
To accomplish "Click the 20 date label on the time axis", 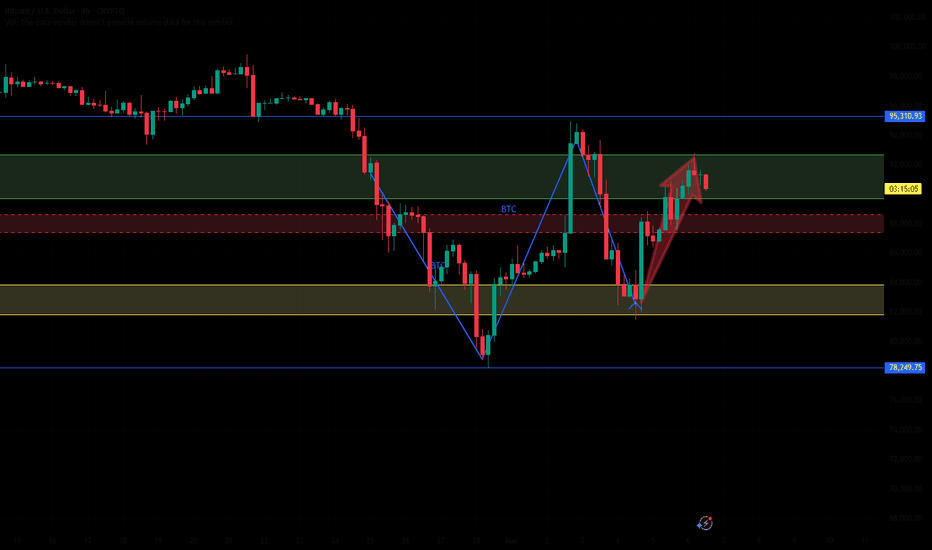I will 194,540.
